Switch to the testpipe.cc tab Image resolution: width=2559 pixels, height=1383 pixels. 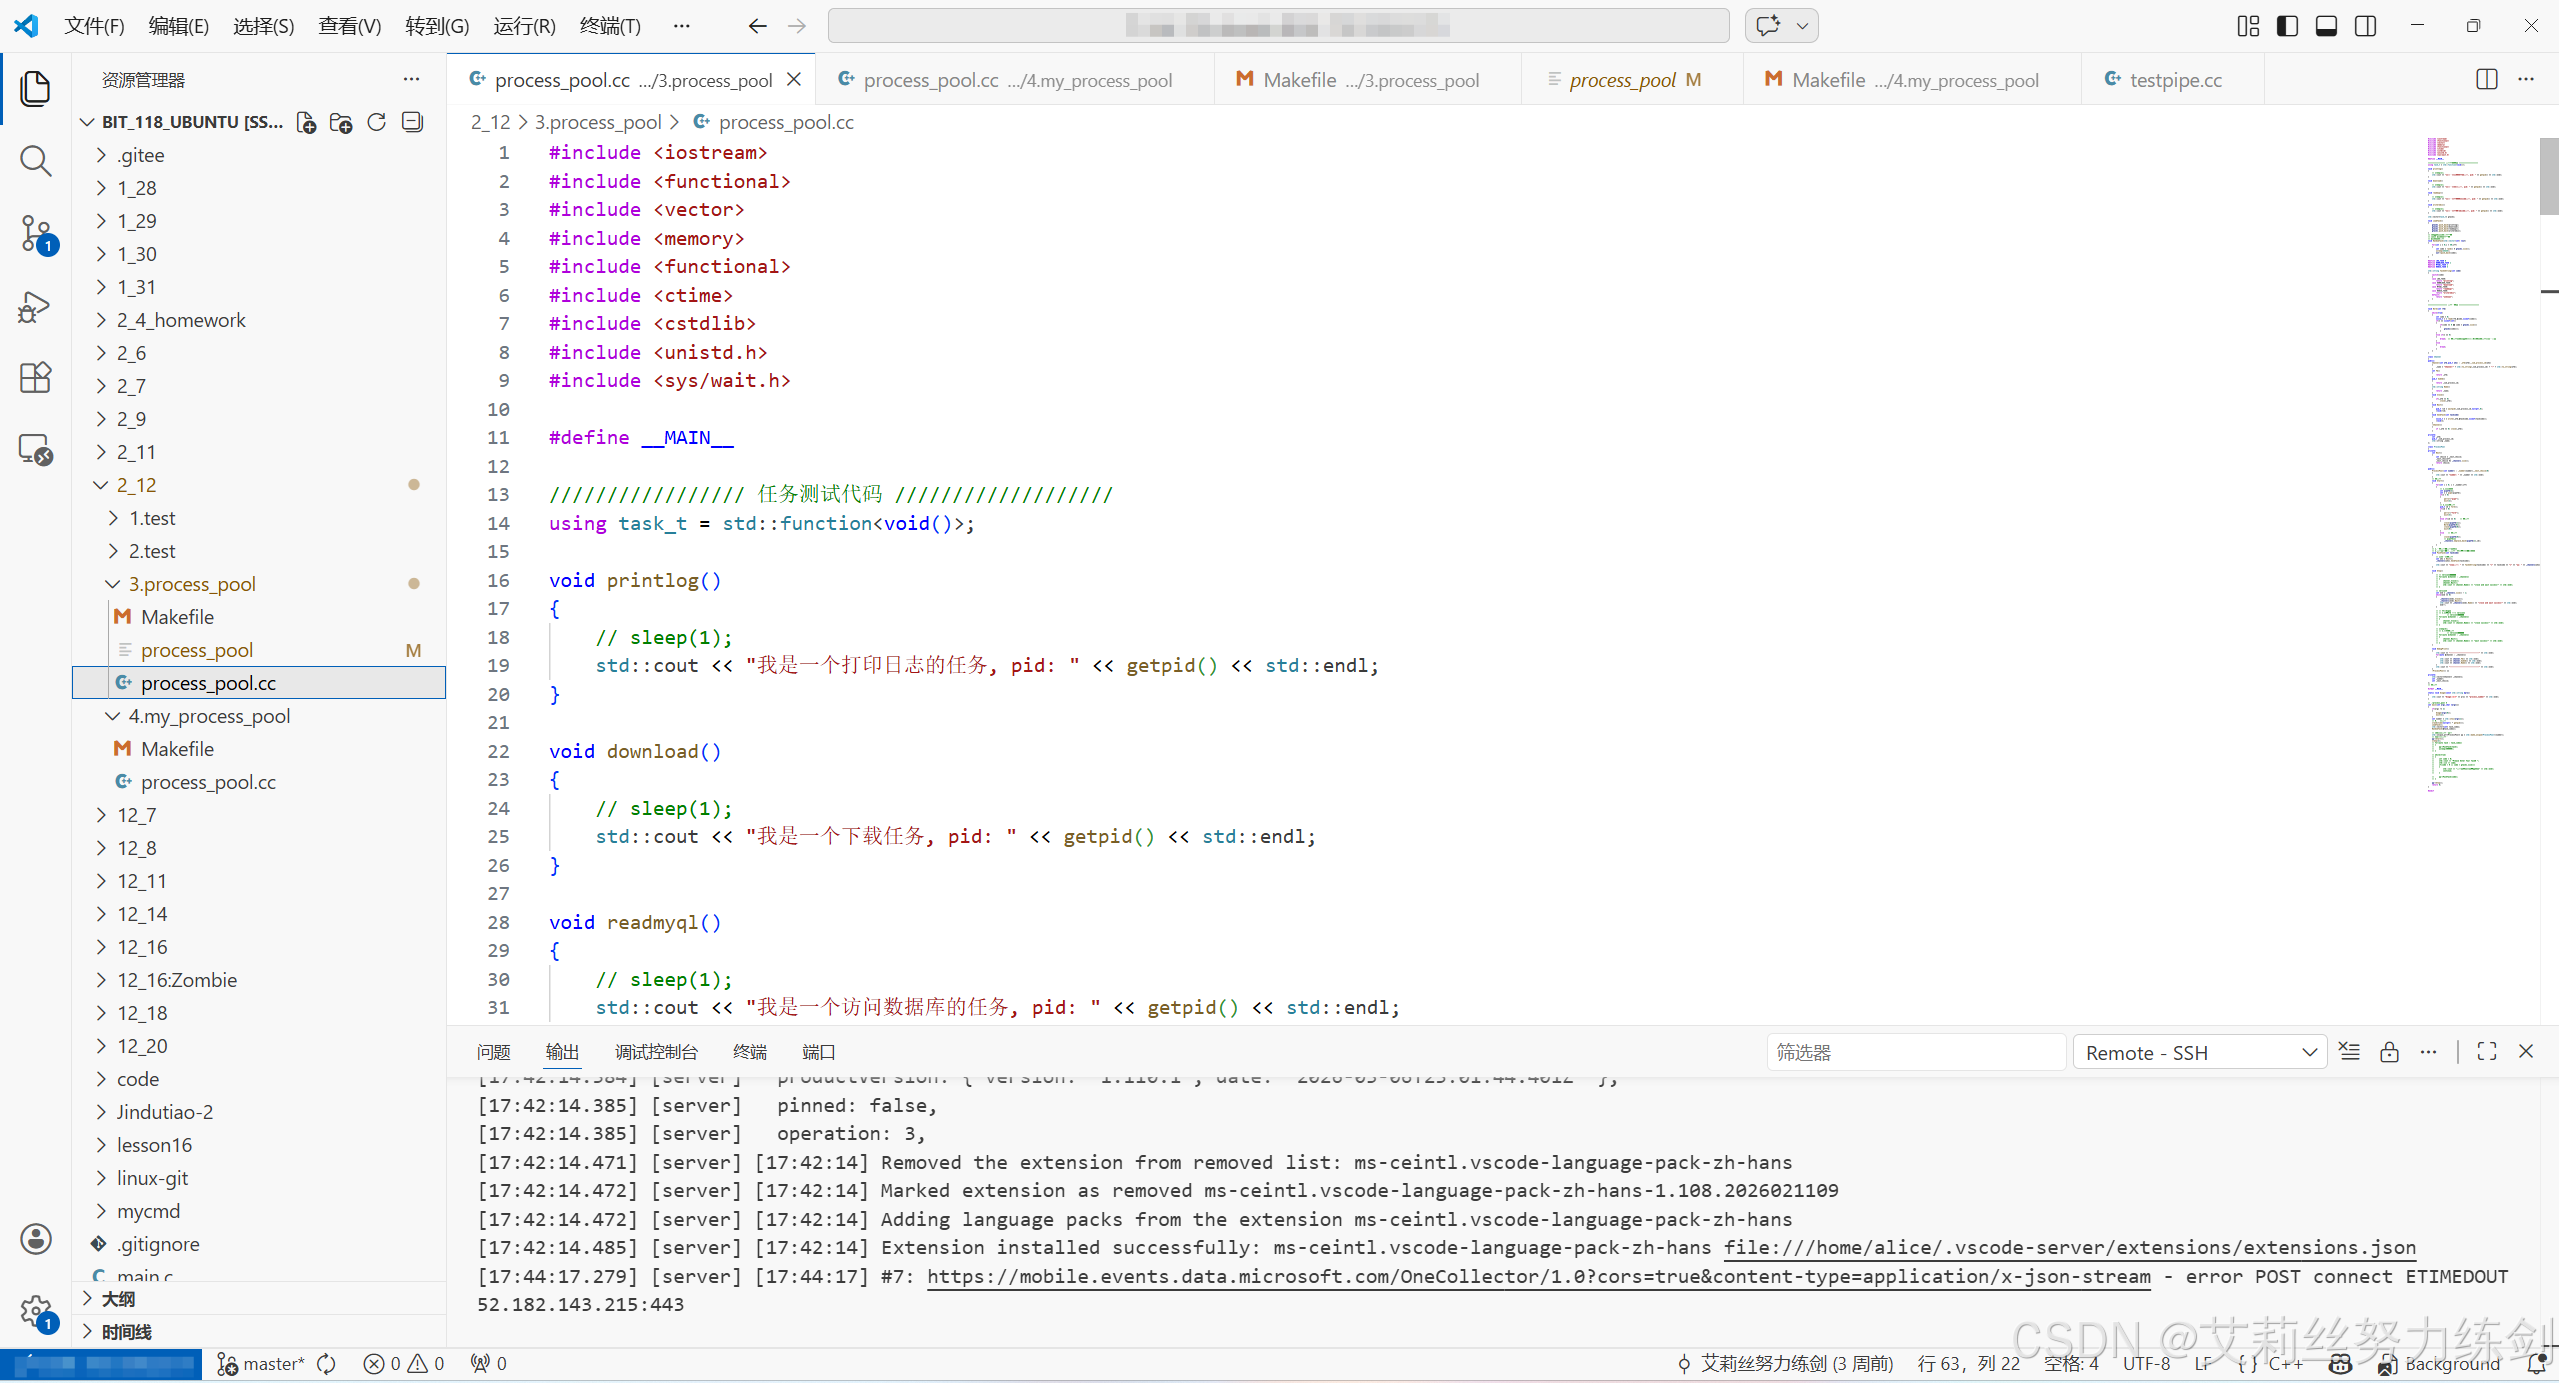point(2174,80)
